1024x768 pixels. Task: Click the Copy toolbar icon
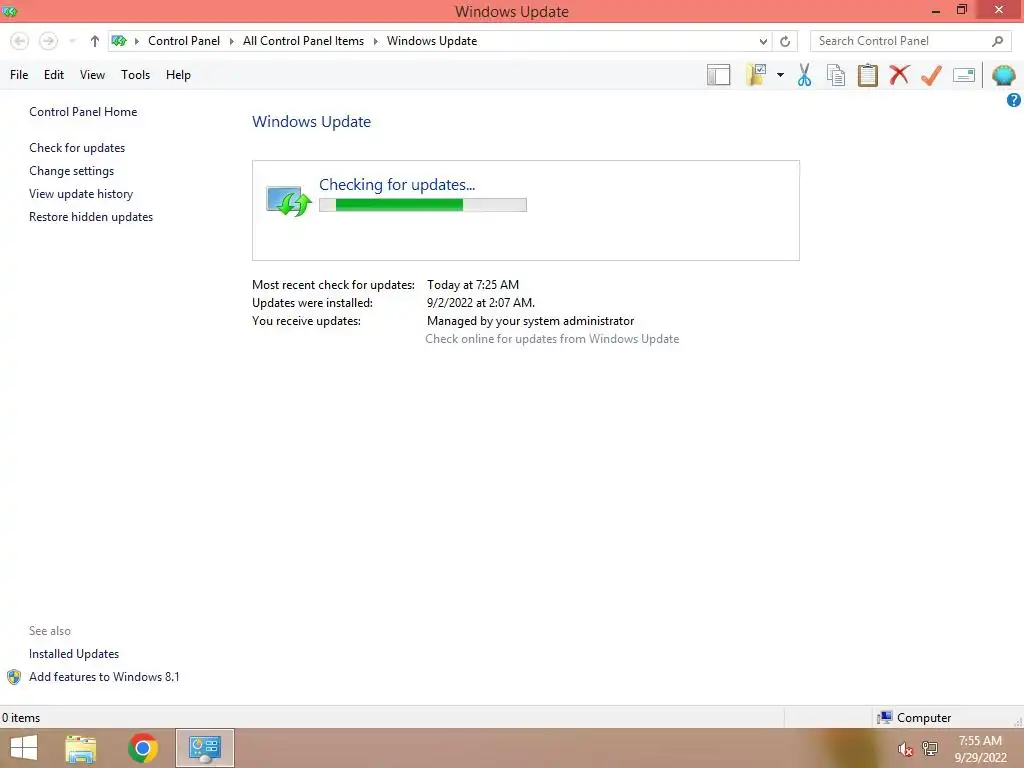(x=836, y=75)
